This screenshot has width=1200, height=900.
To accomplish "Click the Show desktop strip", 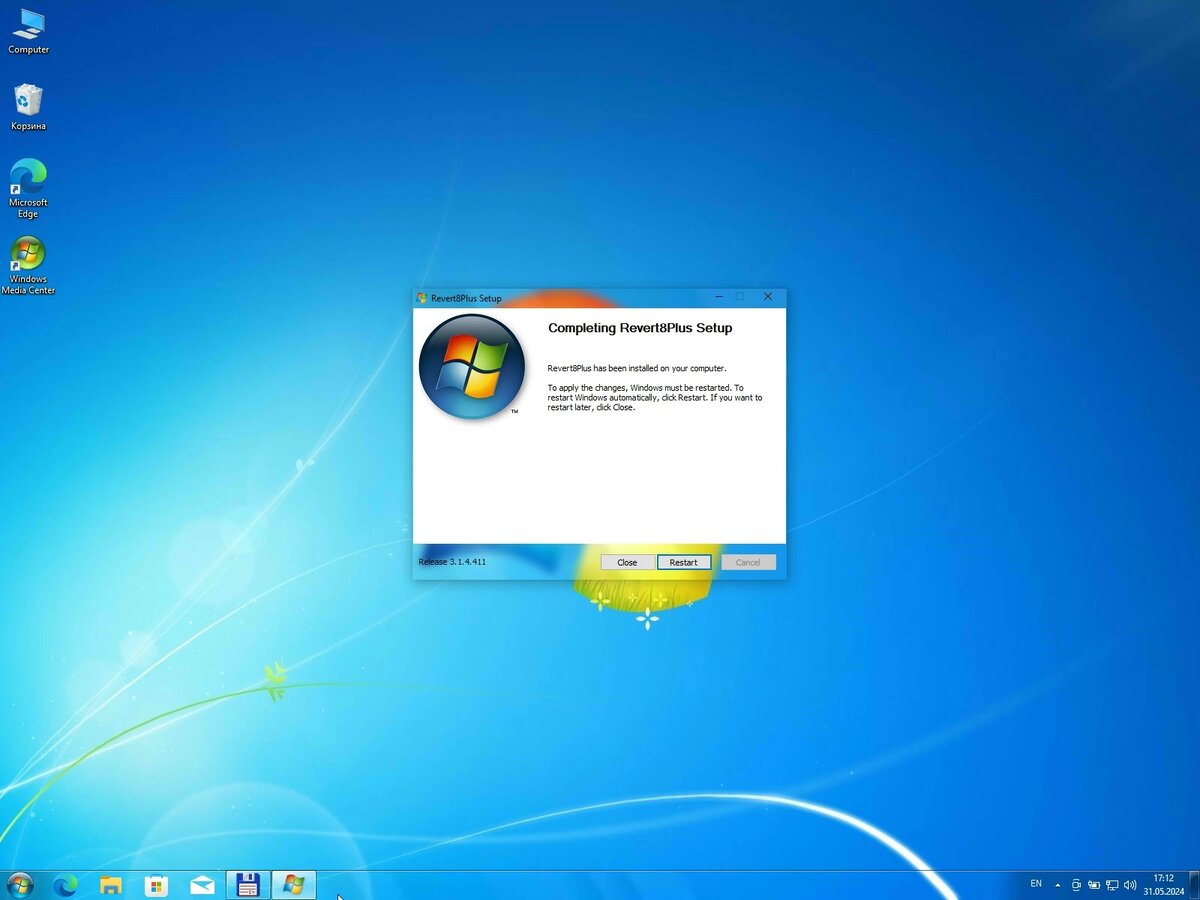I will click(x=1194, y=885).
